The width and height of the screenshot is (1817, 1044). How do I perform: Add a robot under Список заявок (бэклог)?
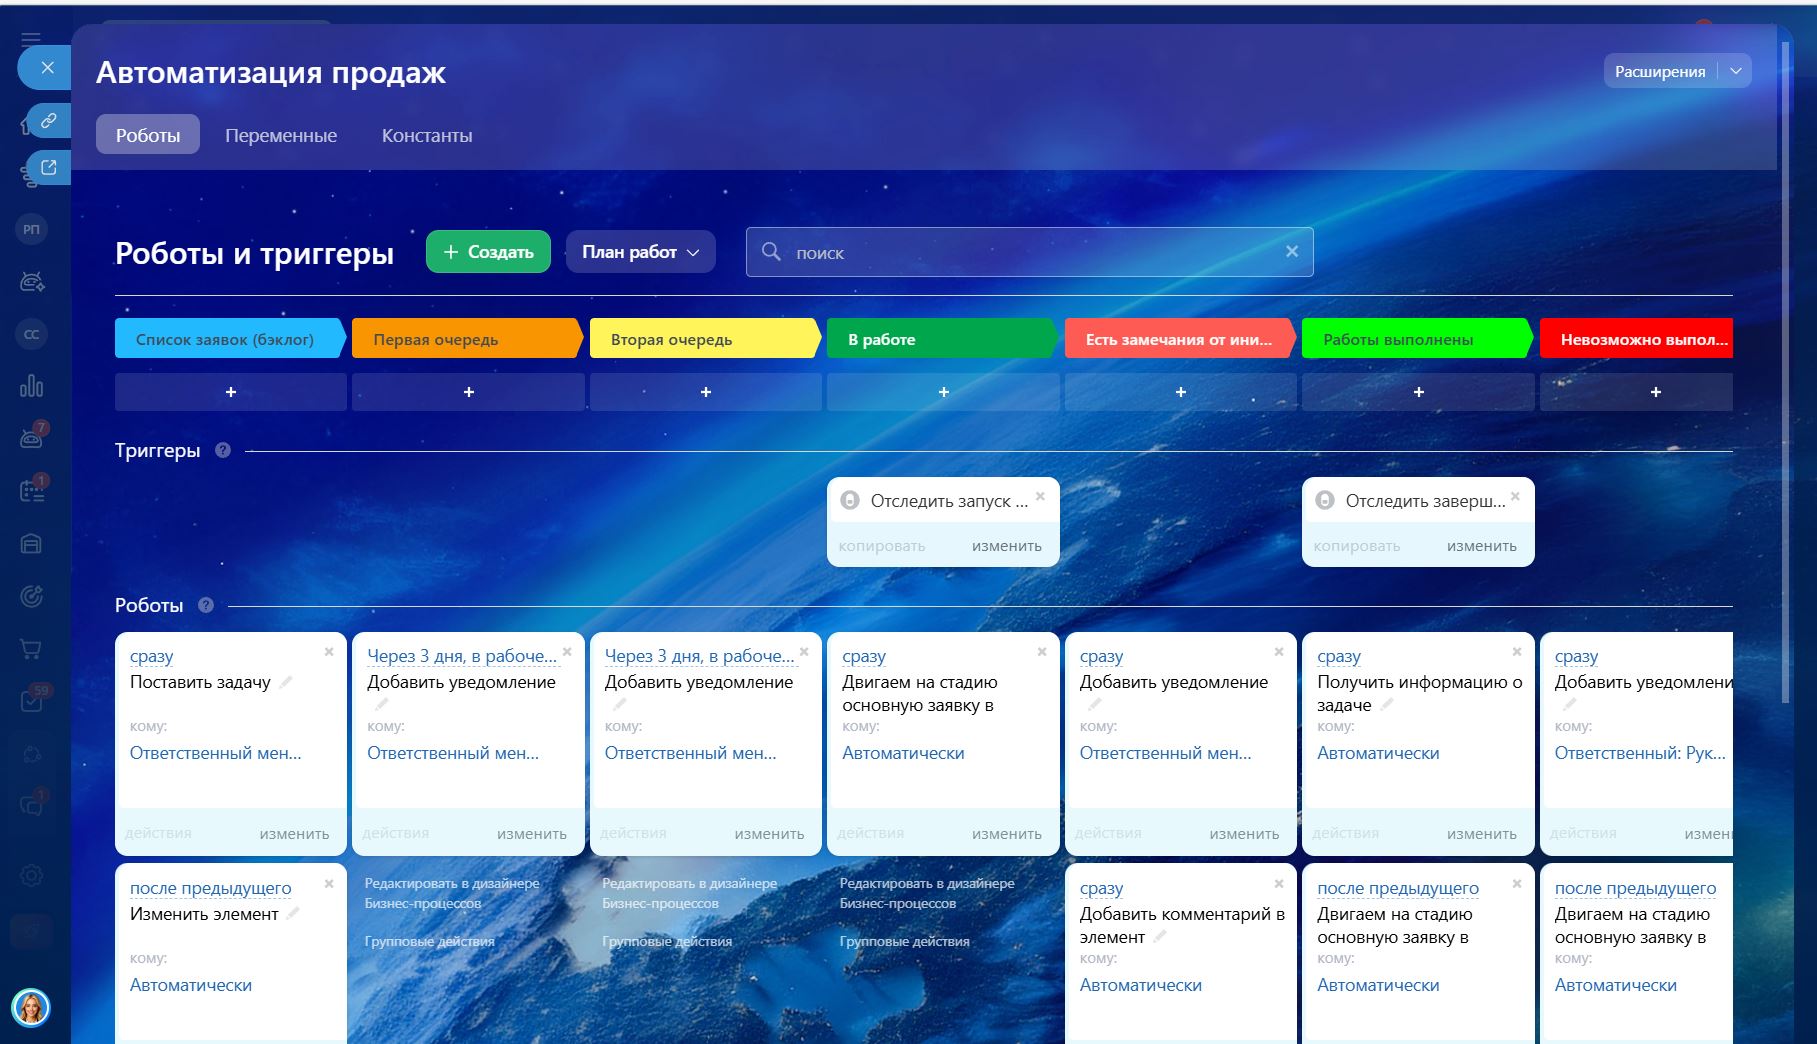[x=231, y=392]
